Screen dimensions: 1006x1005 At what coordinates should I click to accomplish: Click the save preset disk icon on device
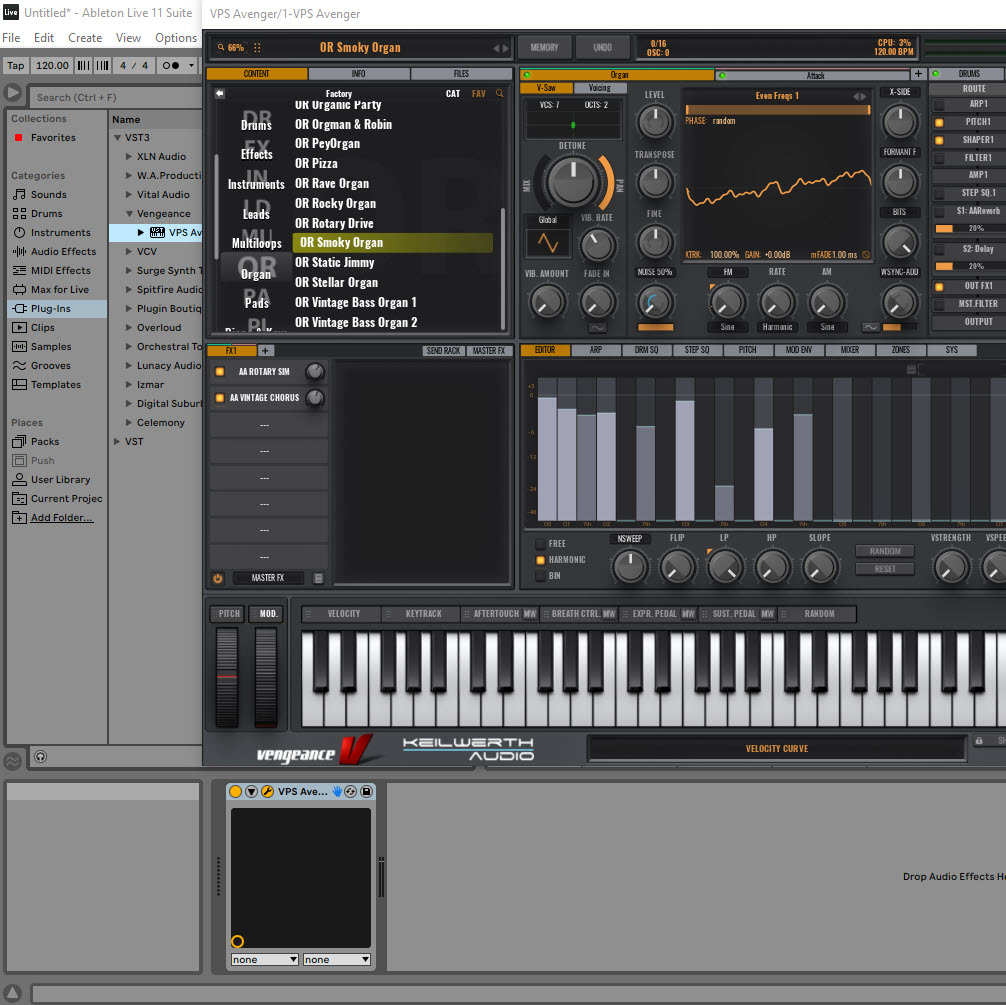[x=366, y=791]
